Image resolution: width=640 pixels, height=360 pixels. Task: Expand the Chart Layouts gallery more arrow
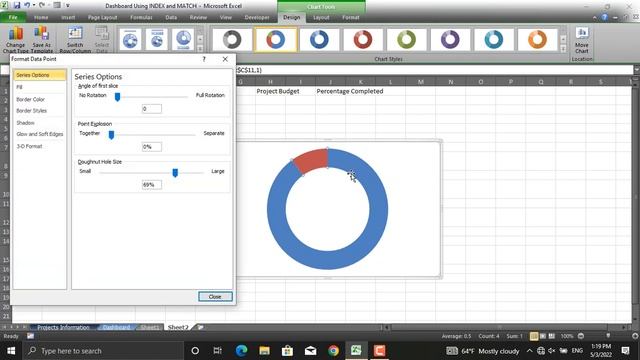pyautogui.click(x=200, y=49)
